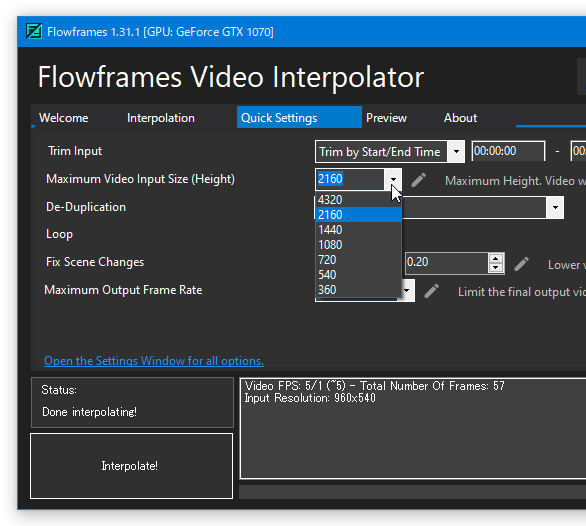The image size is (586, 526).
Task: Open the Settings Window for all options link
Action: pos(154,361)
